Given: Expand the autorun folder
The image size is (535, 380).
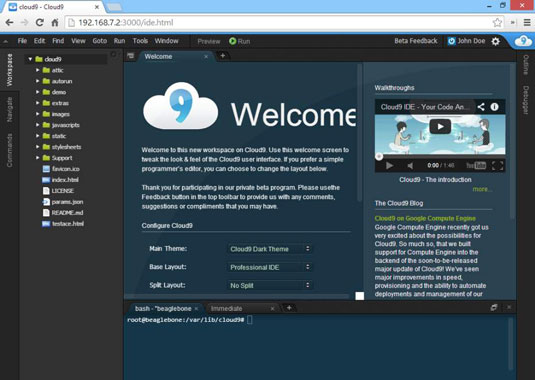Looking at the screenshot, I should [x=38, y=81].
